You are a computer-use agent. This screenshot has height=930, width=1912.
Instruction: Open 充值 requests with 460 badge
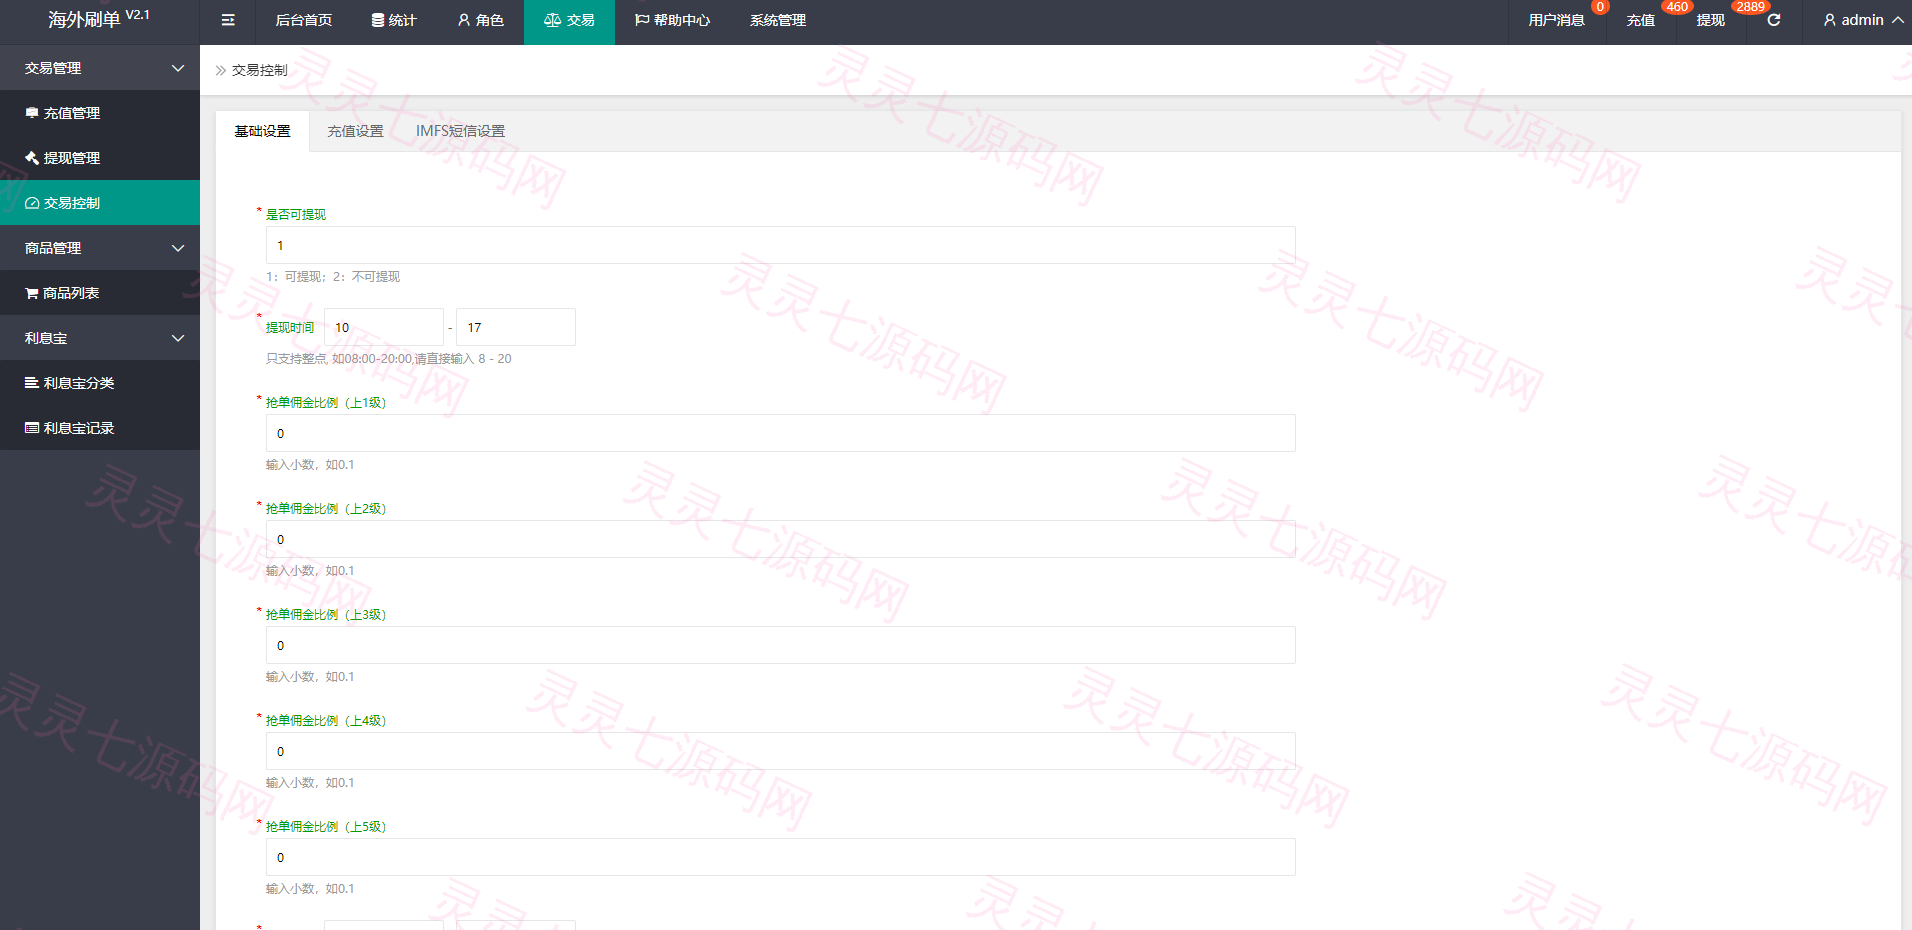1641,20
